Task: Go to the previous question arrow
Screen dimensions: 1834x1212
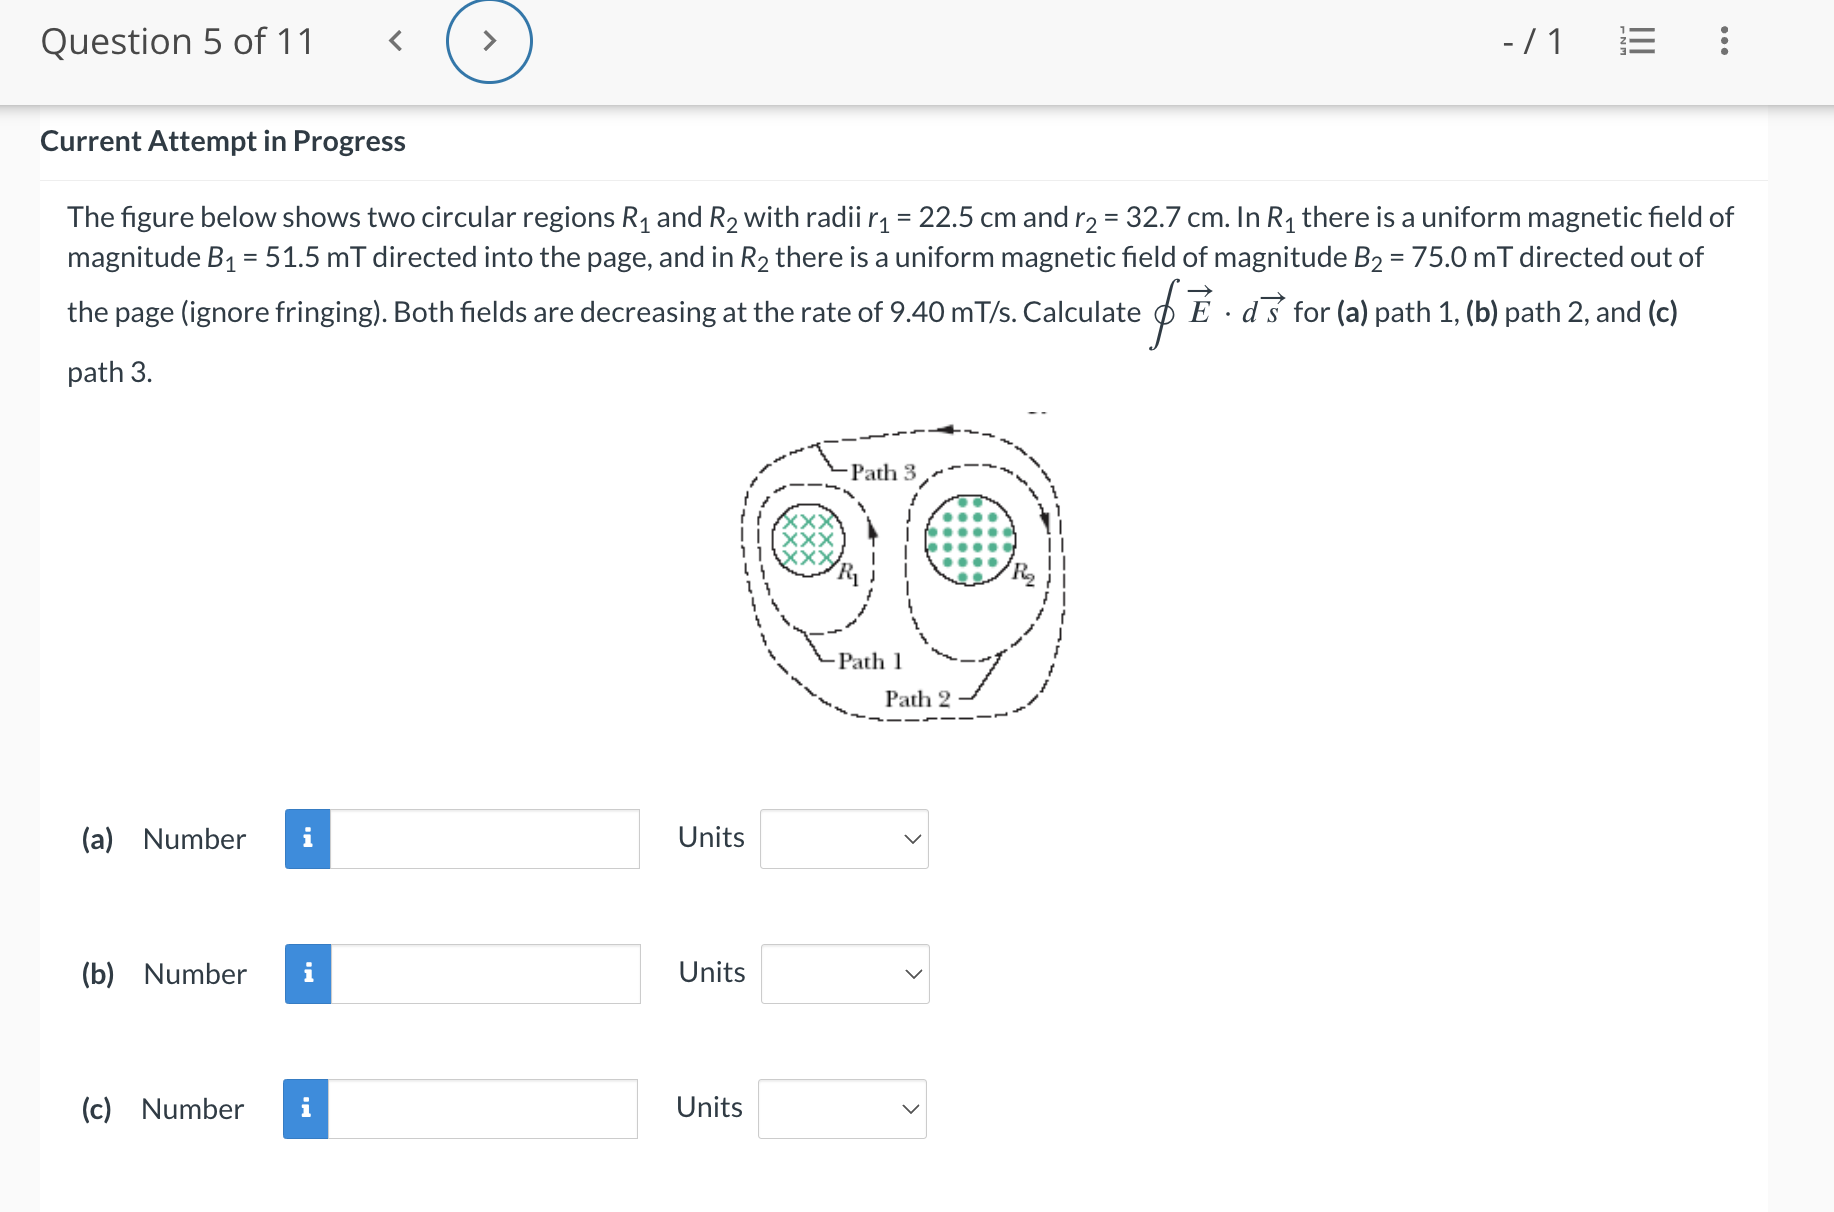Action: pyautogui.click(x=394, y=41)
